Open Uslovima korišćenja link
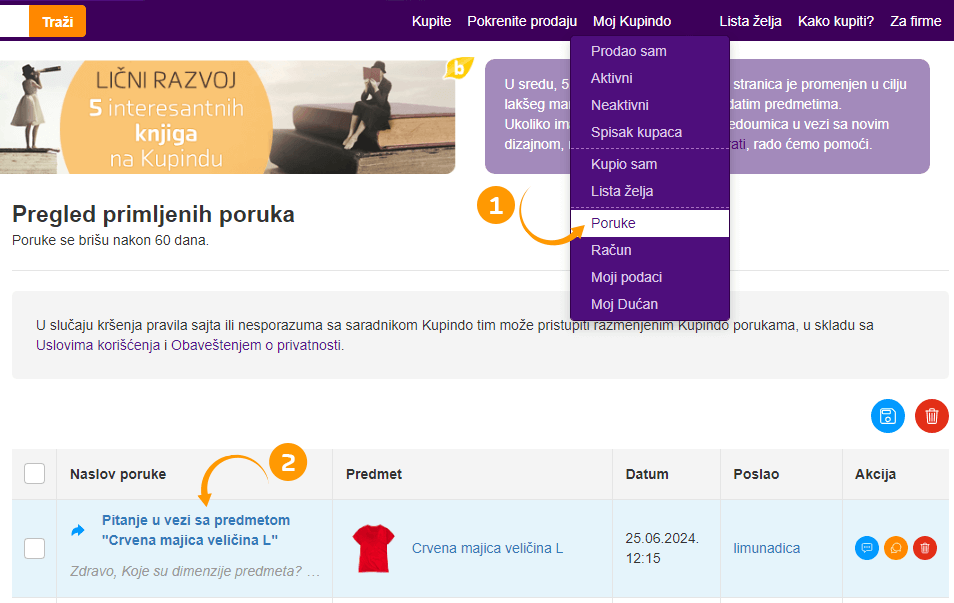The image size is (954, 603). 98,345
